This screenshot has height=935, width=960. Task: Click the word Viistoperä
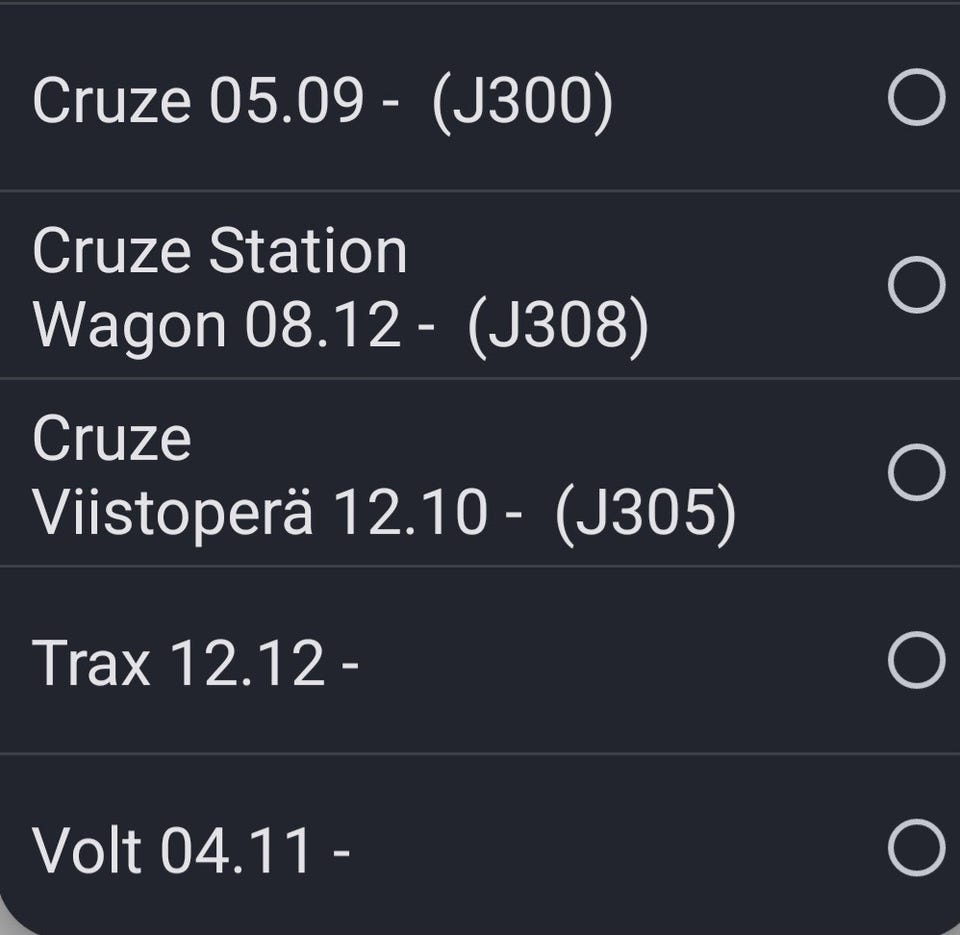[172, 513]
